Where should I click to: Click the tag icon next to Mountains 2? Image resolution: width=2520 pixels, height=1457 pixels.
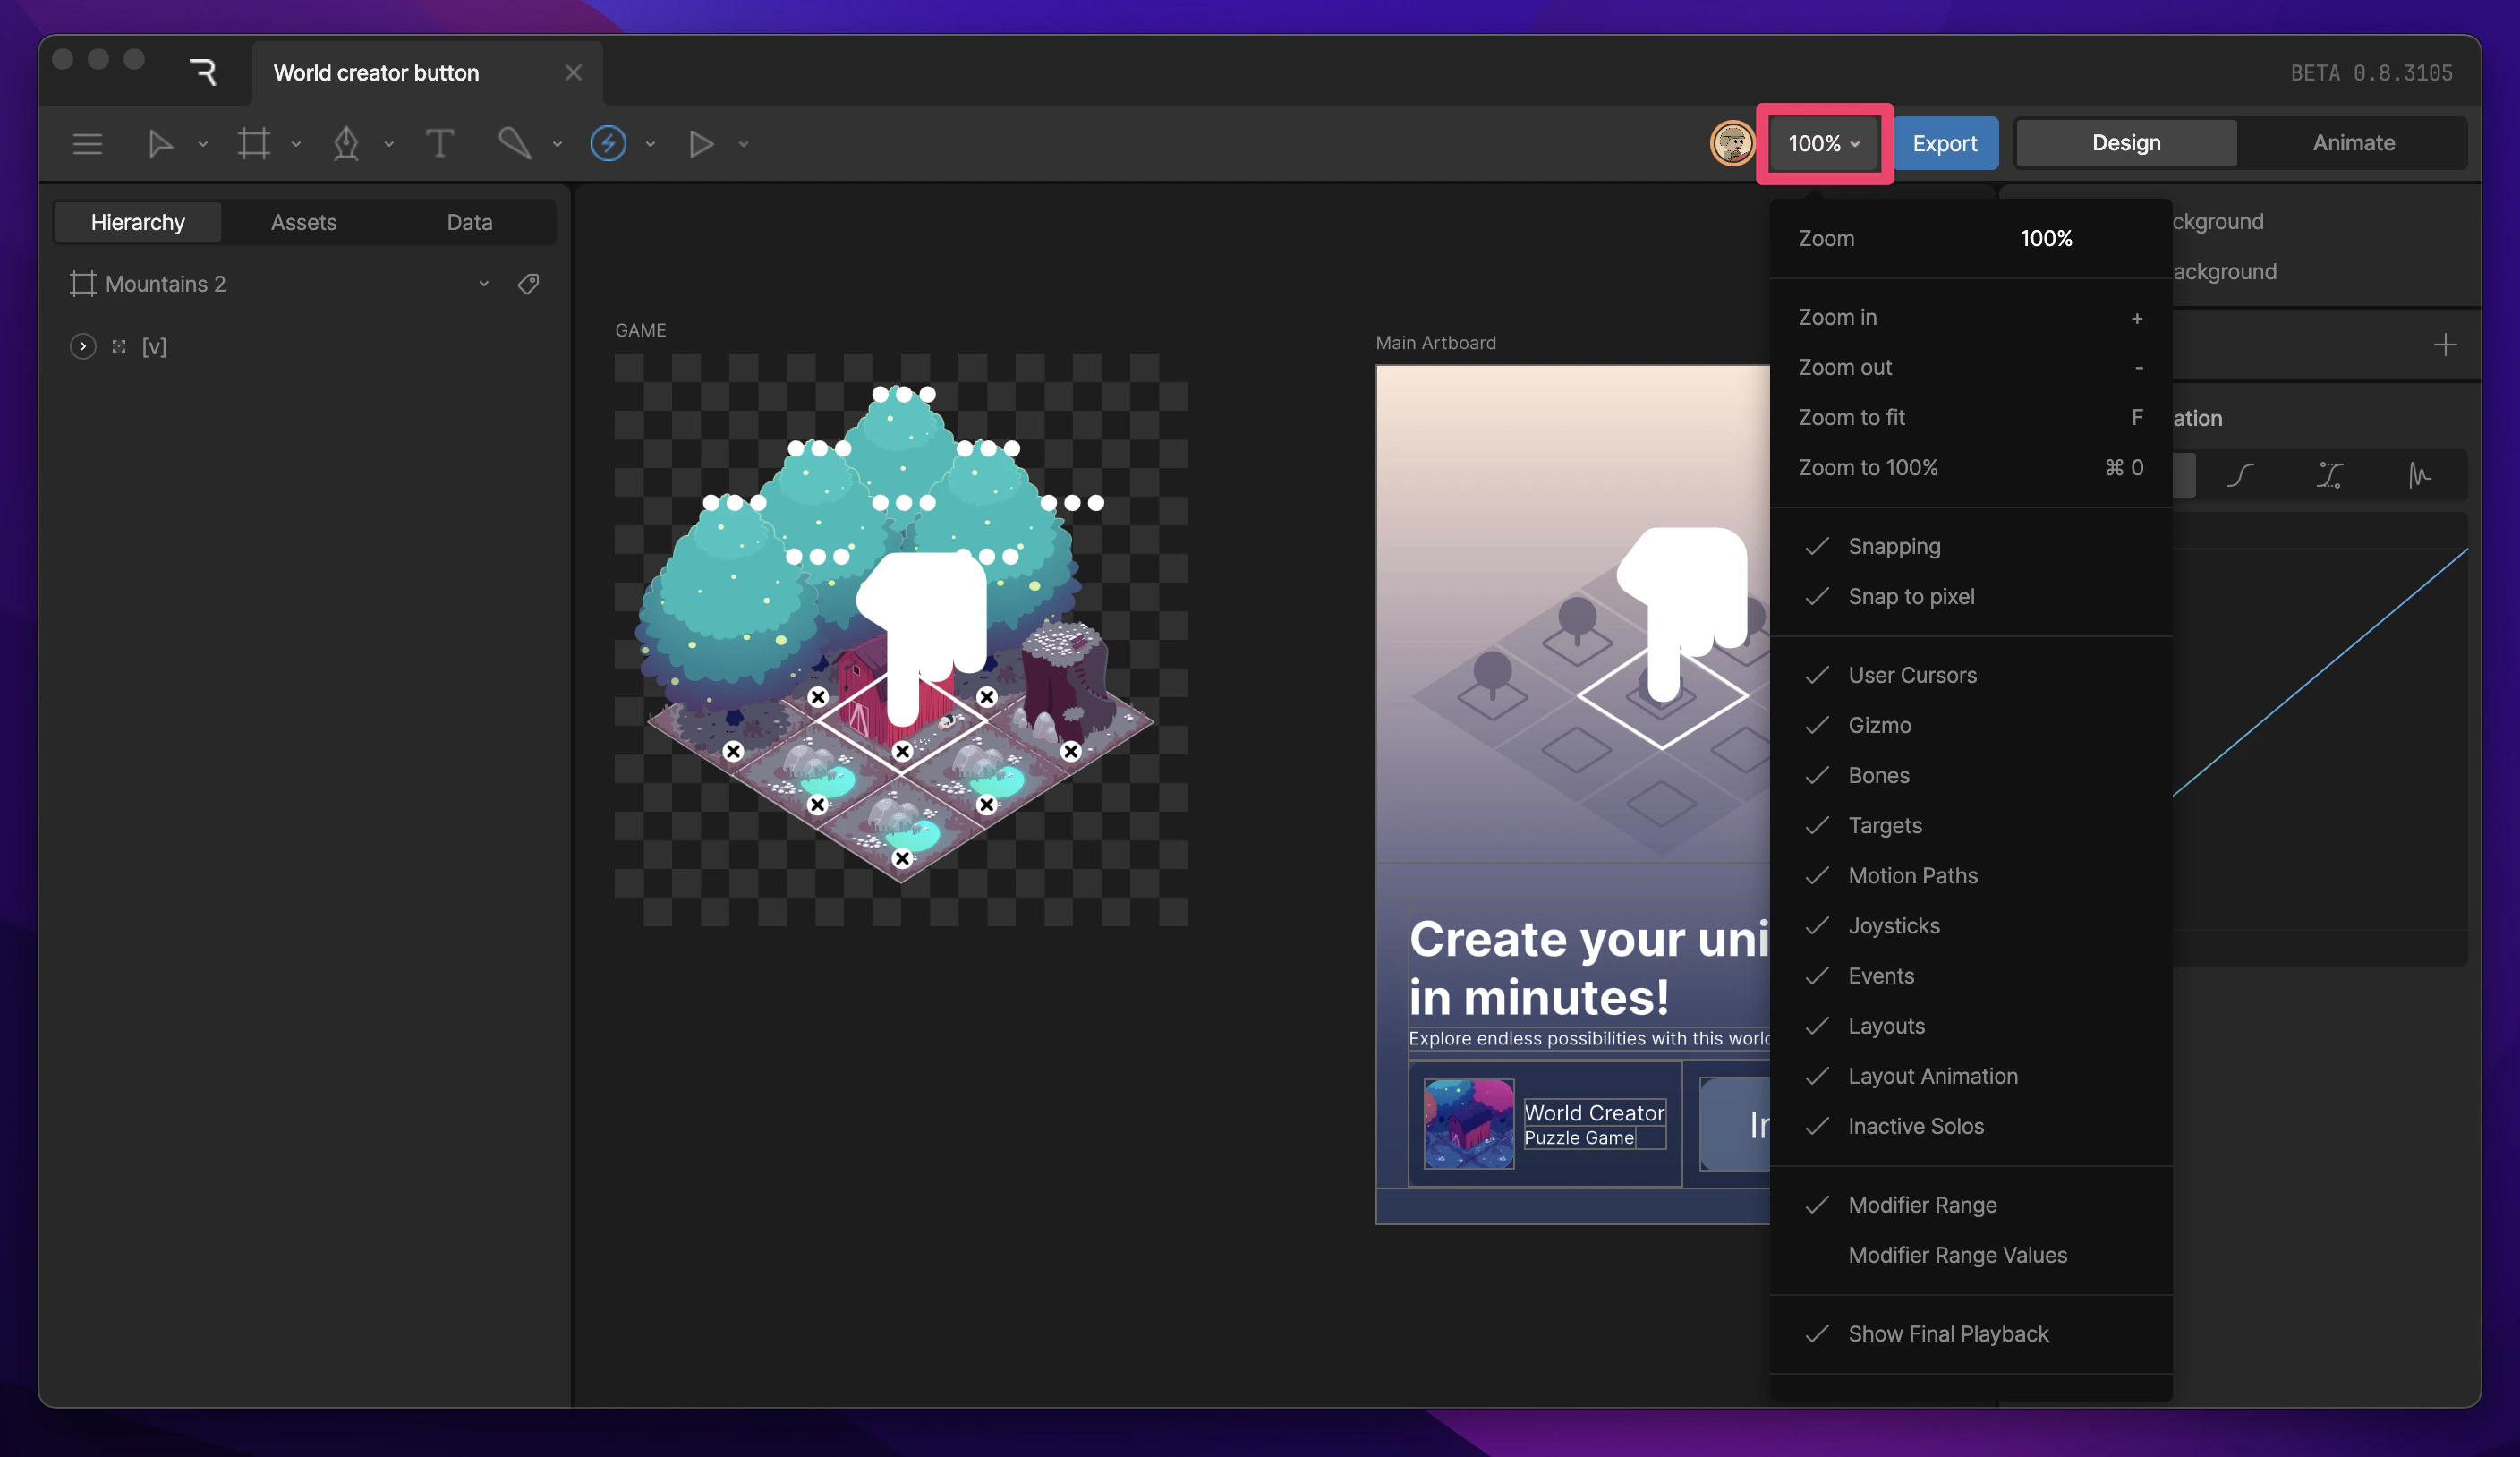point(529,283)
